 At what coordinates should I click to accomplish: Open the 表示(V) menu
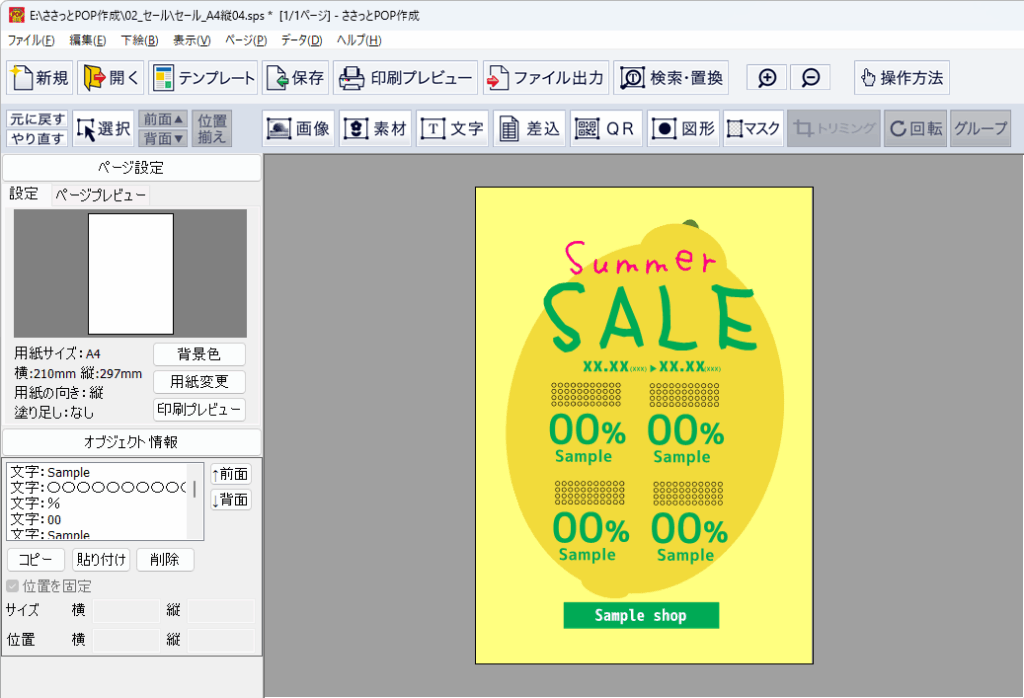coord(192,40)
